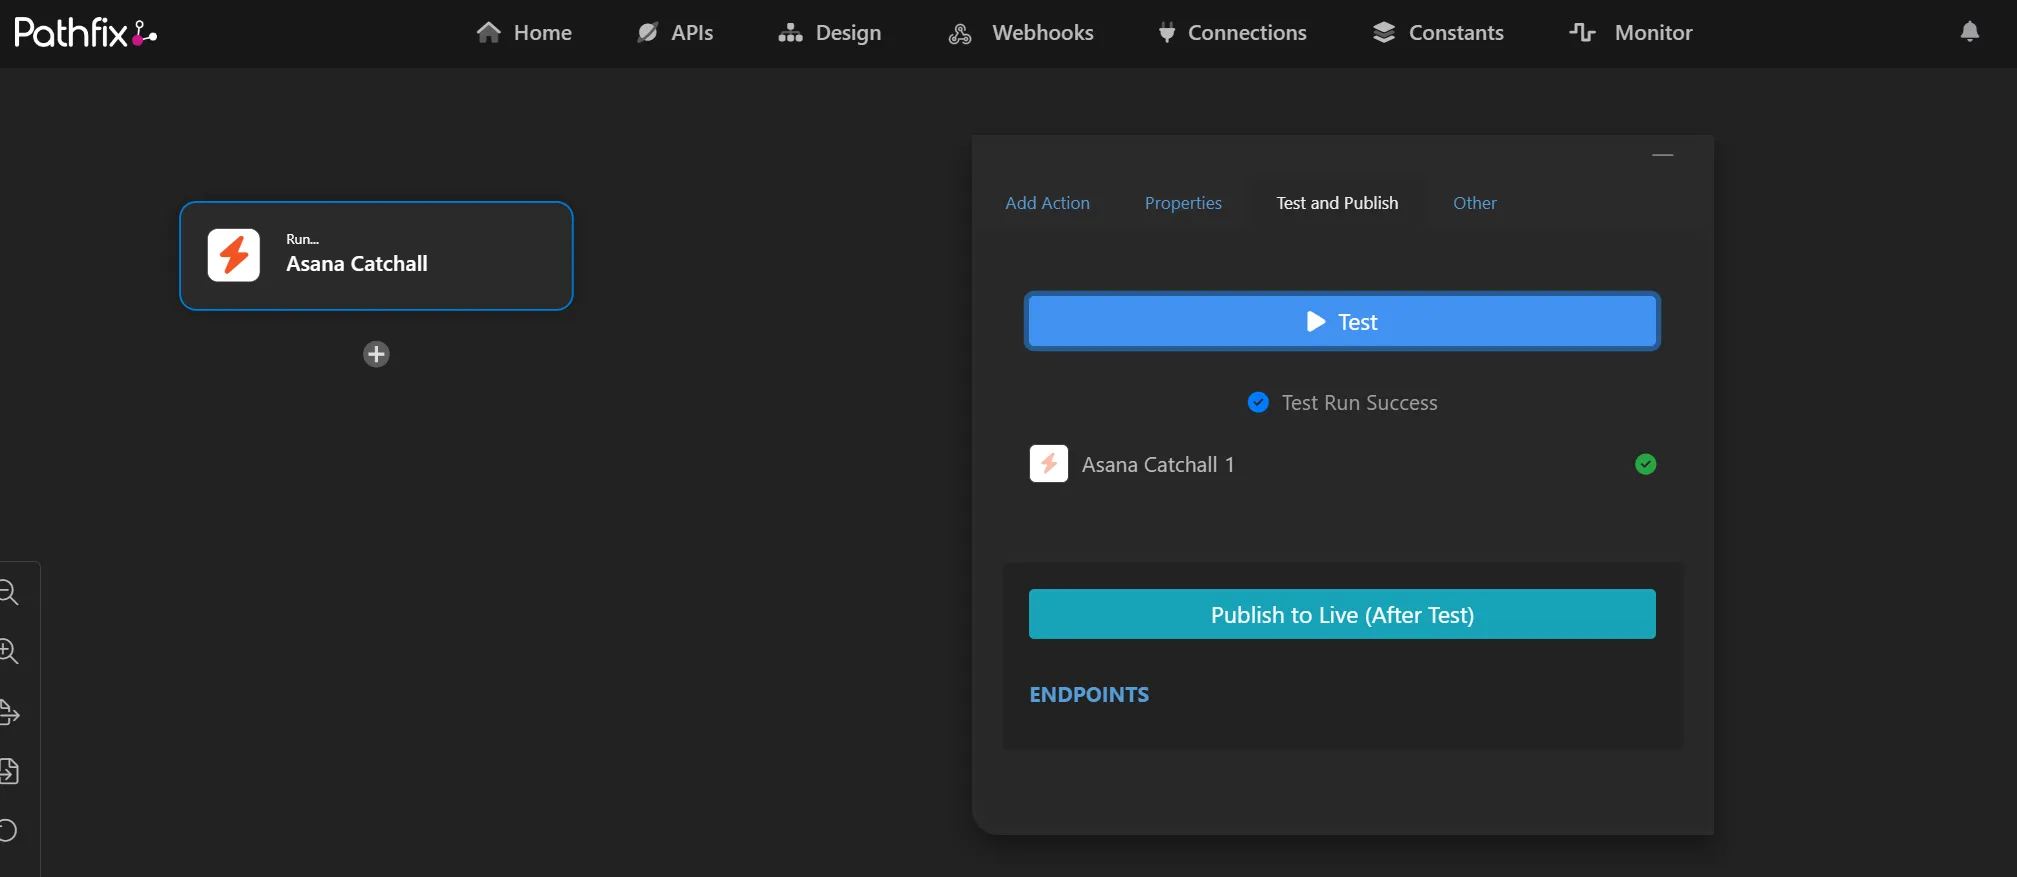
Task: Switch to the Other tab
Action: click(1475, 203)
